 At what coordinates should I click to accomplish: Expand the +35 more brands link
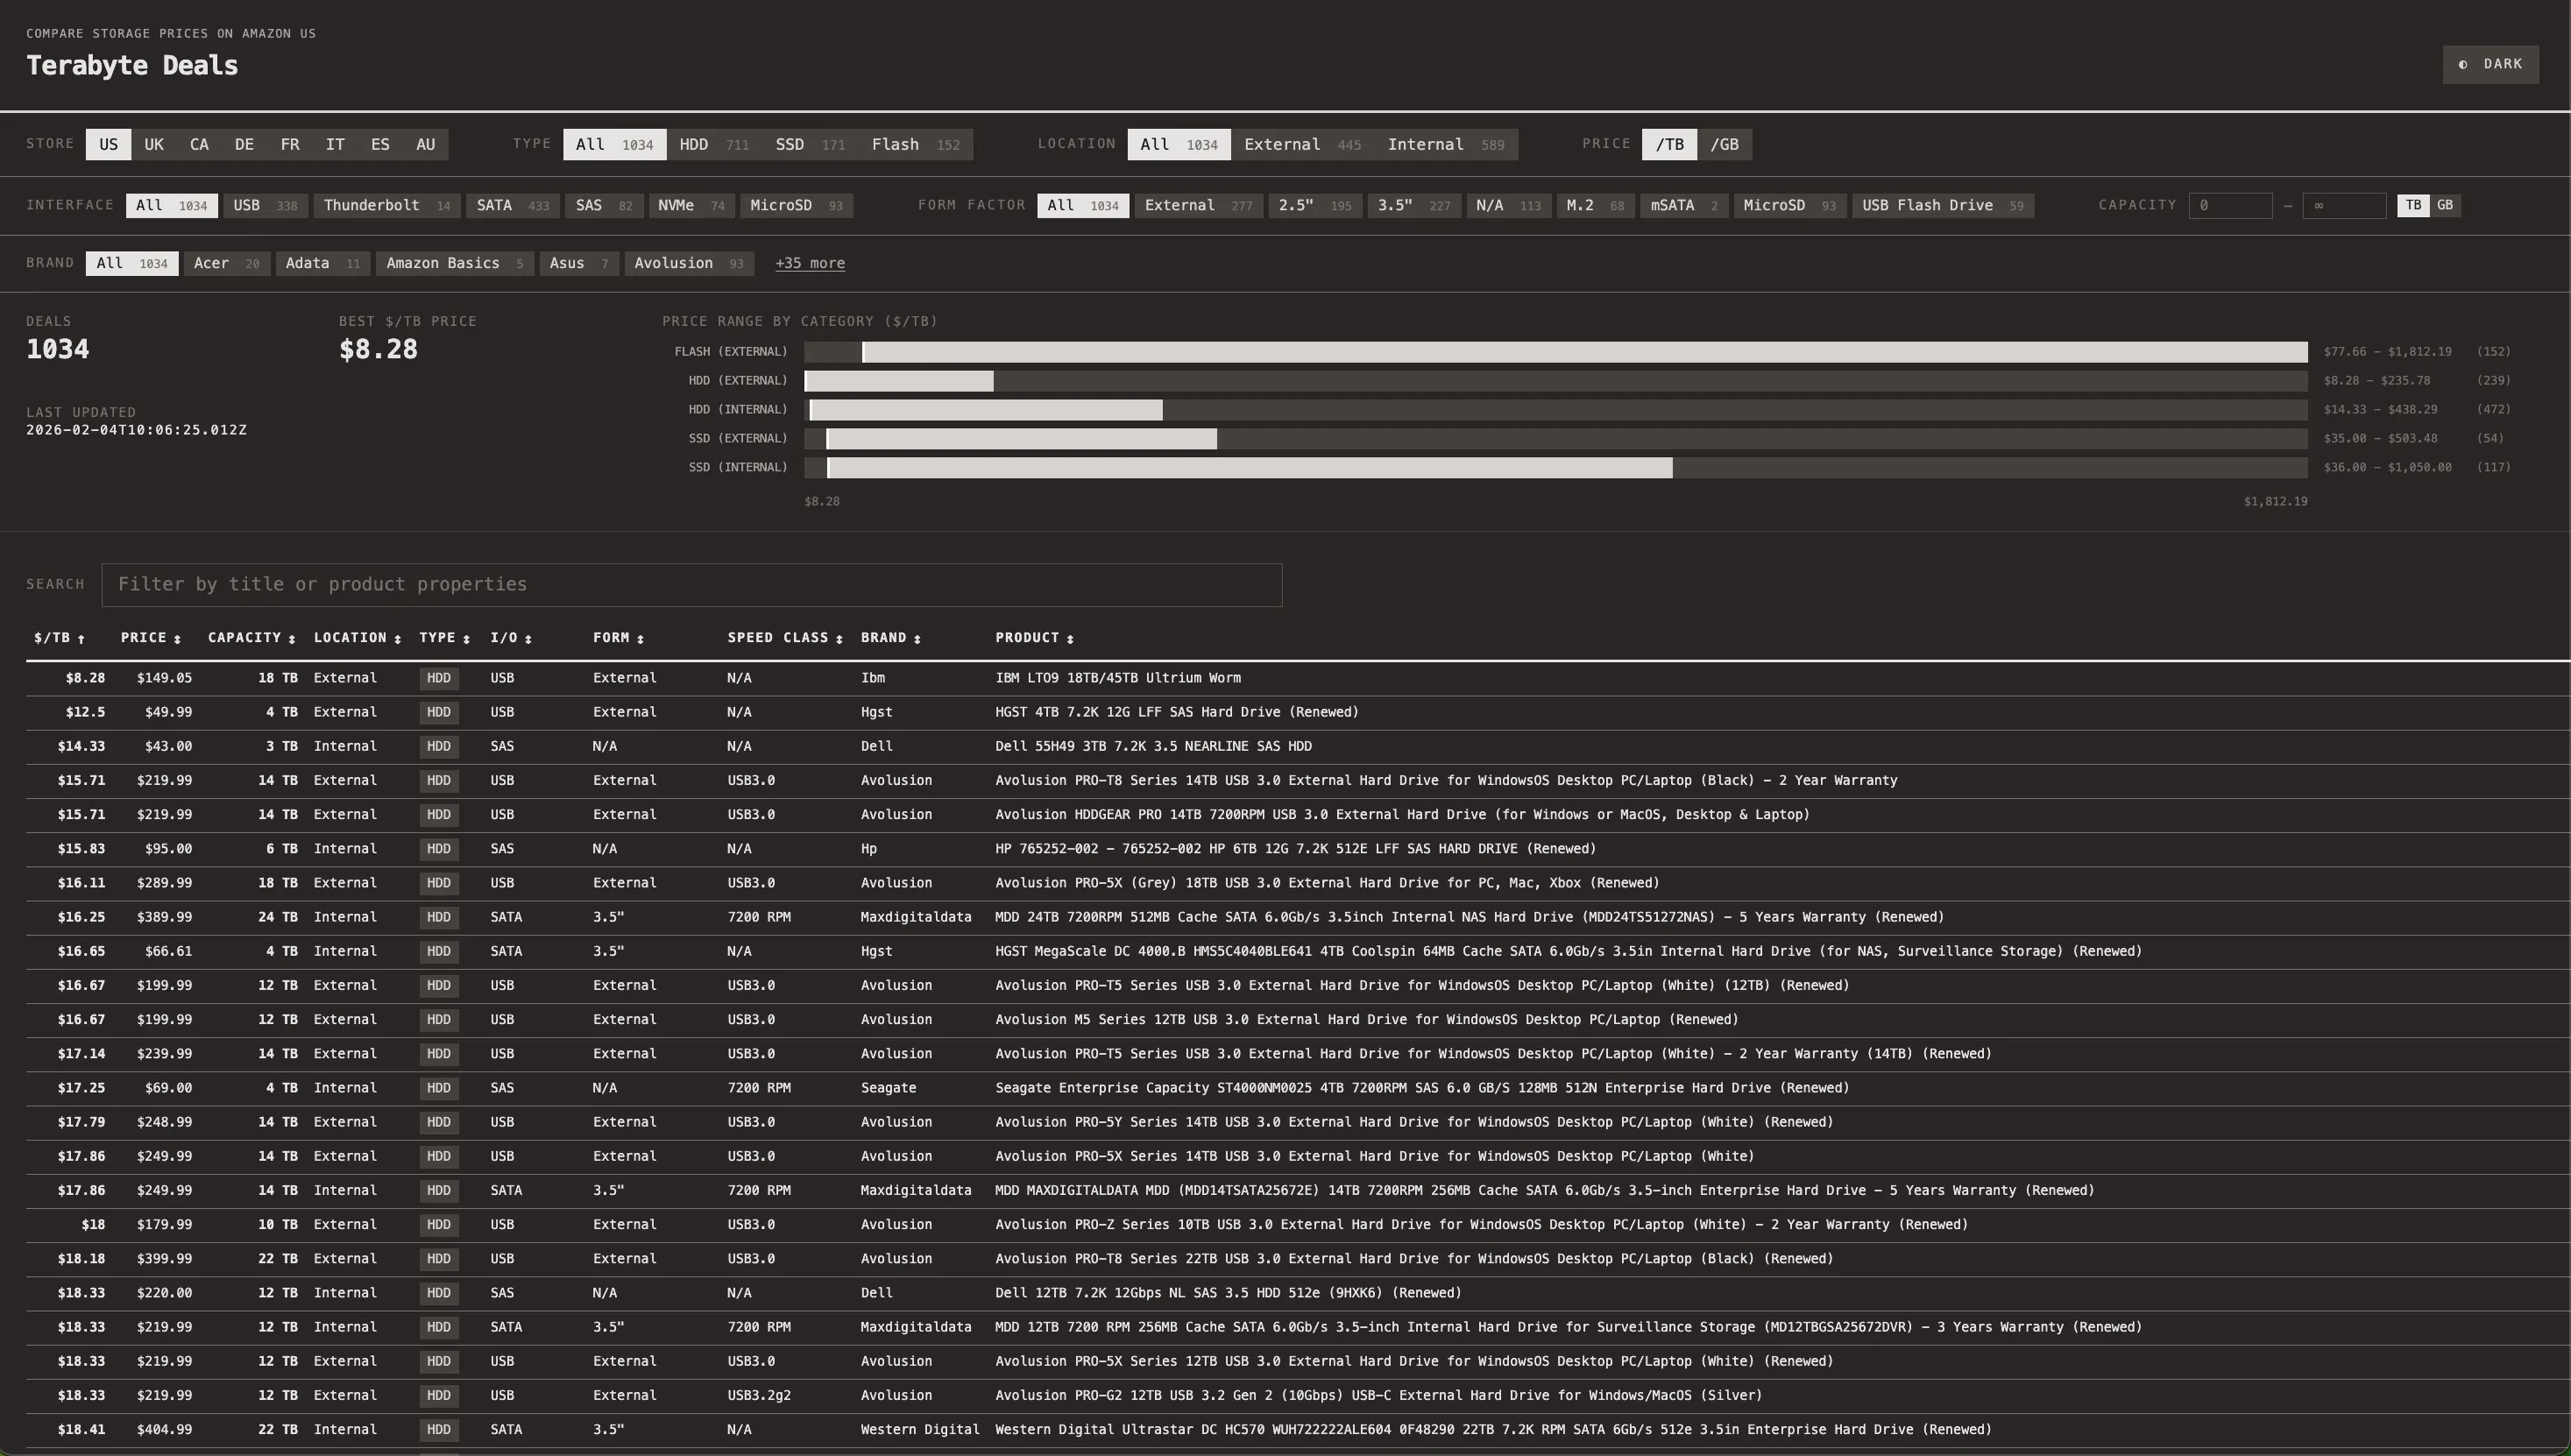[x=809, y=264]
